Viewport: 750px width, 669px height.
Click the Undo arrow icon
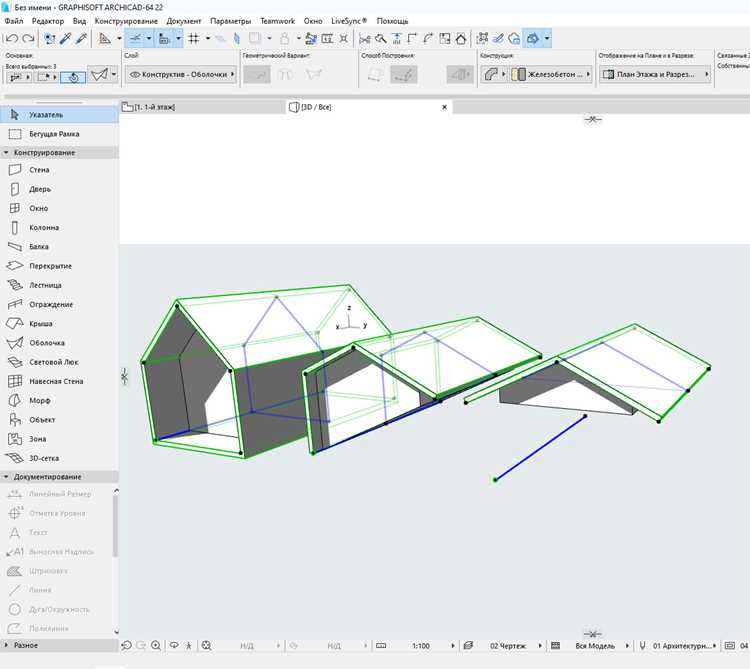pyautogui.click(x=12, y=39)
